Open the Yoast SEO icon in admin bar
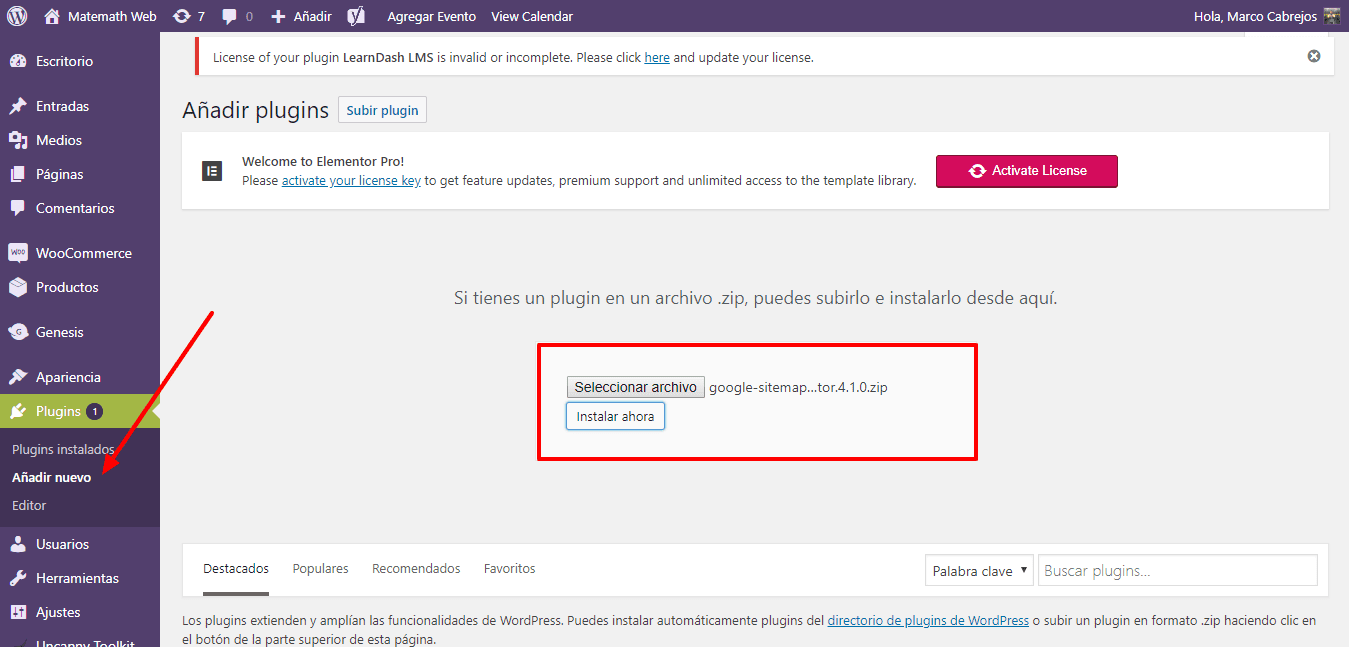The image size is (1349, 647). [356, 16]
